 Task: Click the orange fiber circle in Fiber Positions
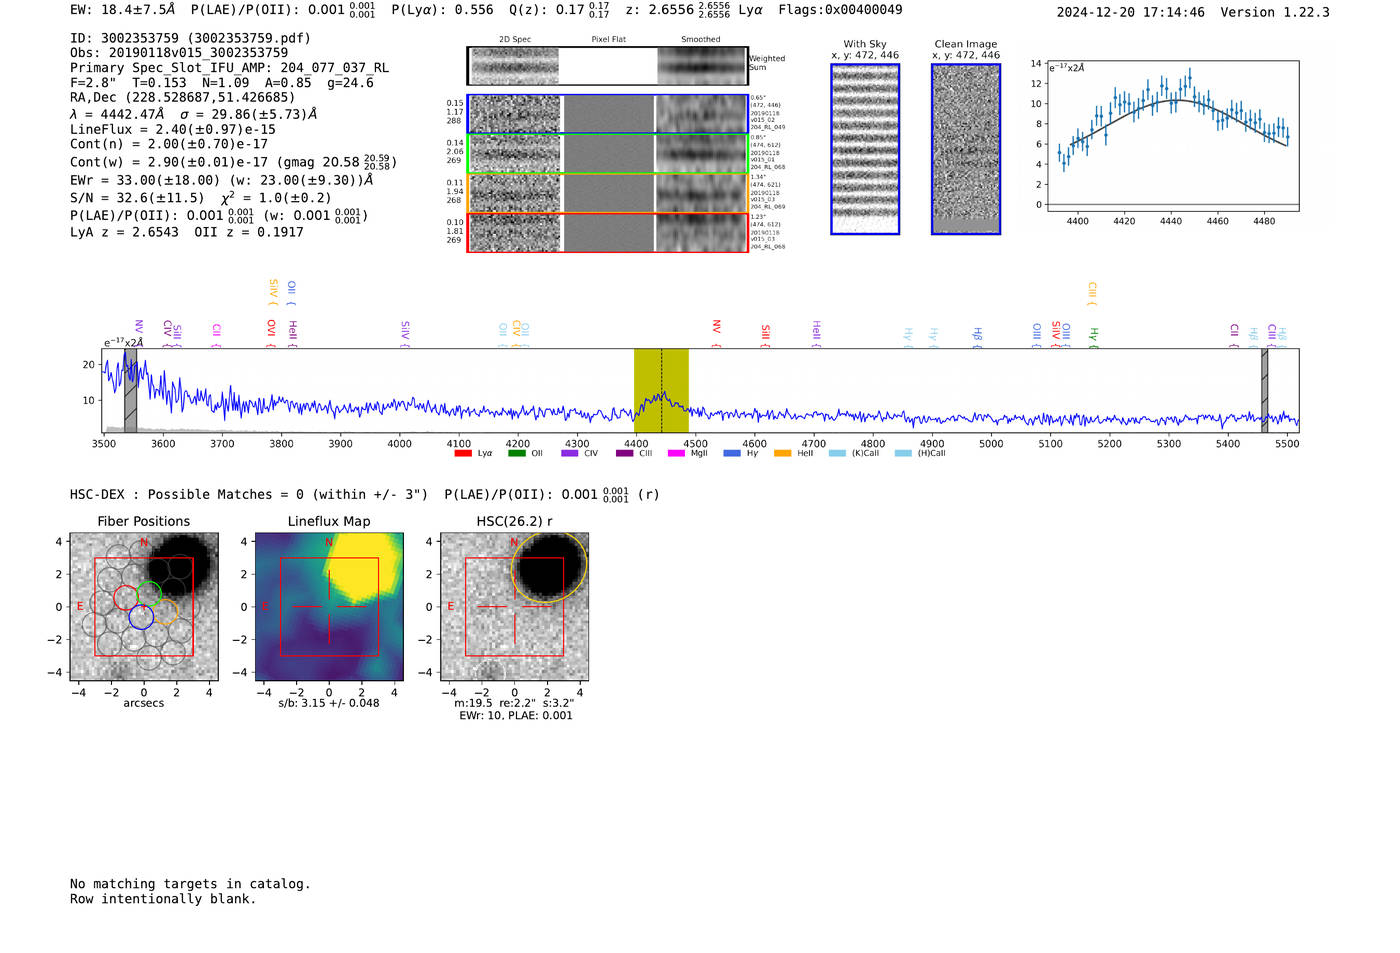pyautogui.click(x=165, y=612)
